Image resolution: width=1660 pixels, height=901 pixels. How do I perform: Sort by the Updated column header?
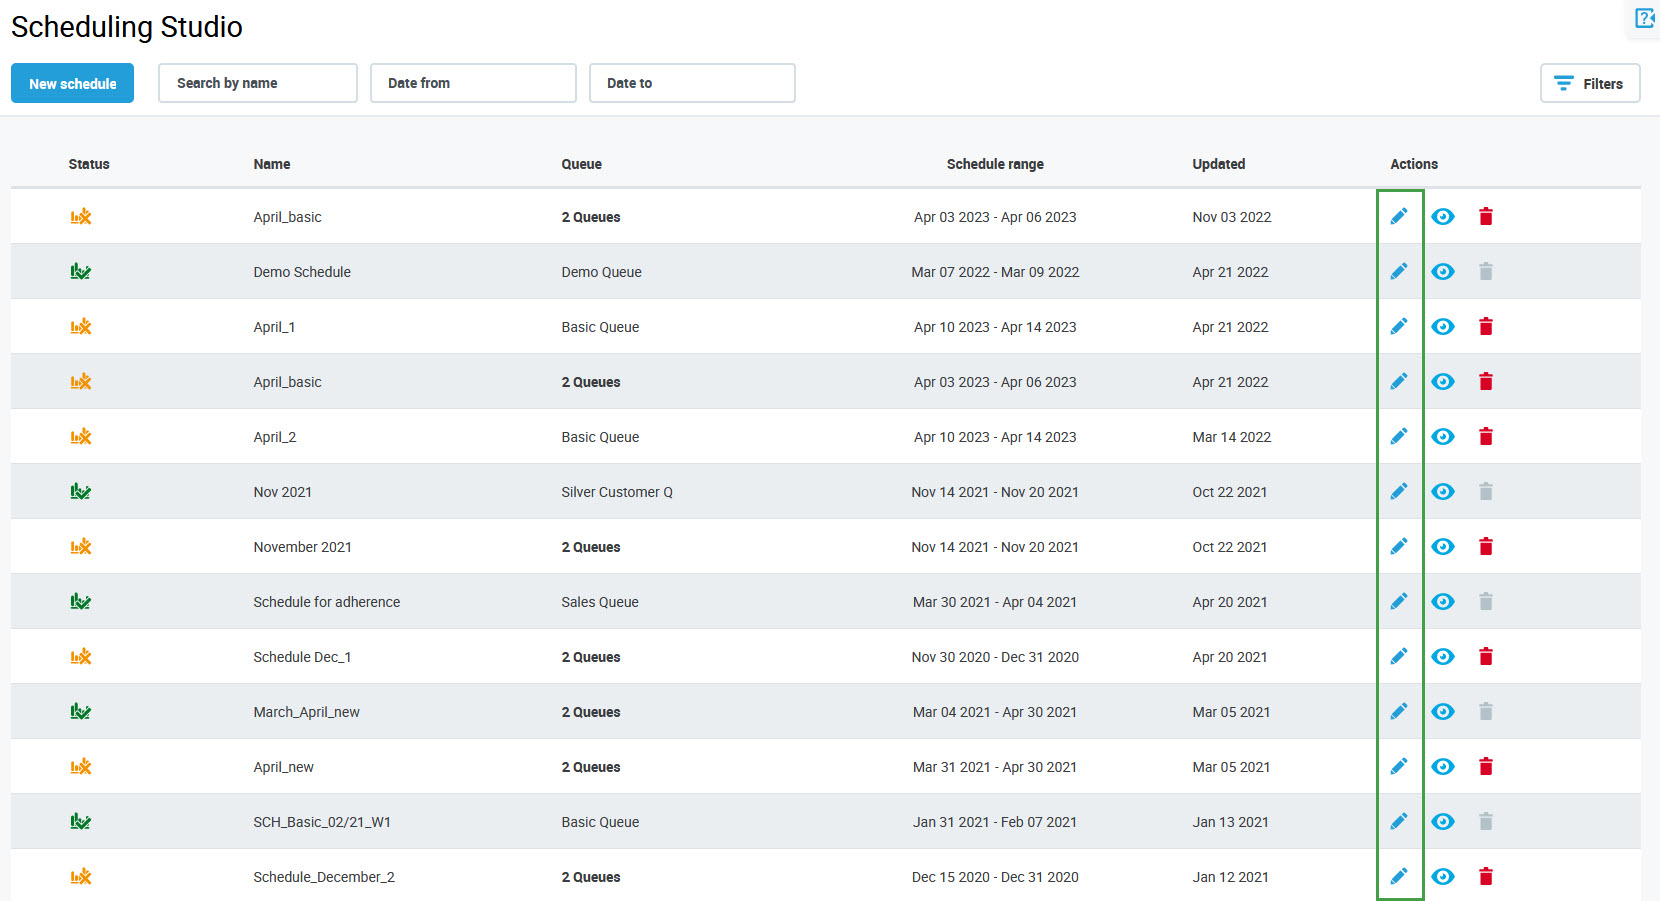(1218, 164)
